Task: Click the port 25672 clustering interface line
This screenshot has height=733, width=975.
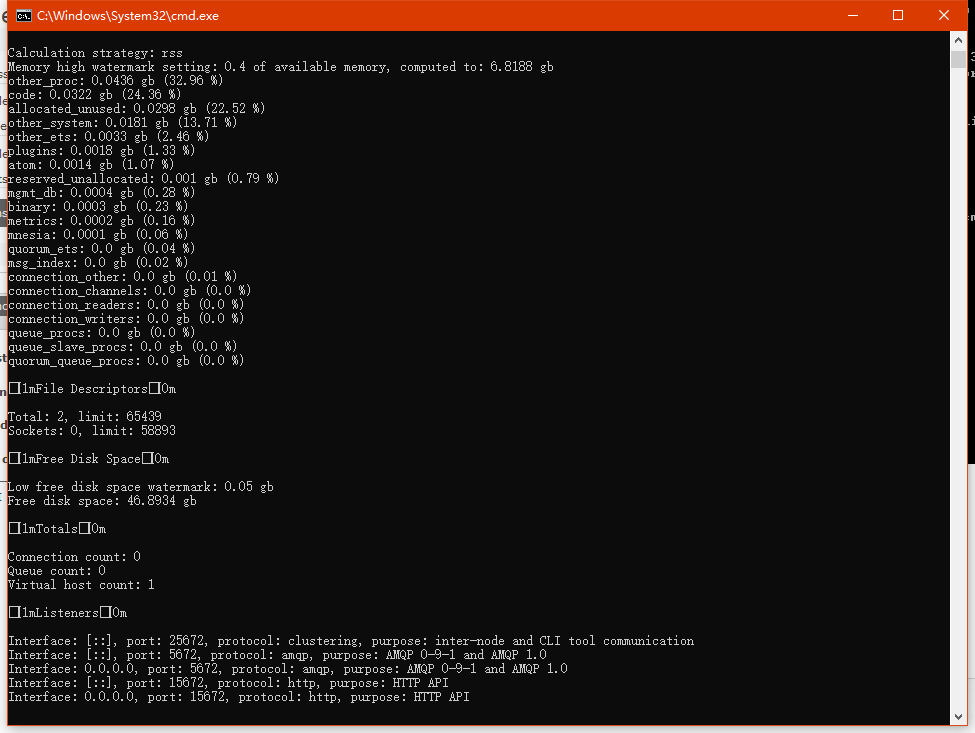Action: 350,641
